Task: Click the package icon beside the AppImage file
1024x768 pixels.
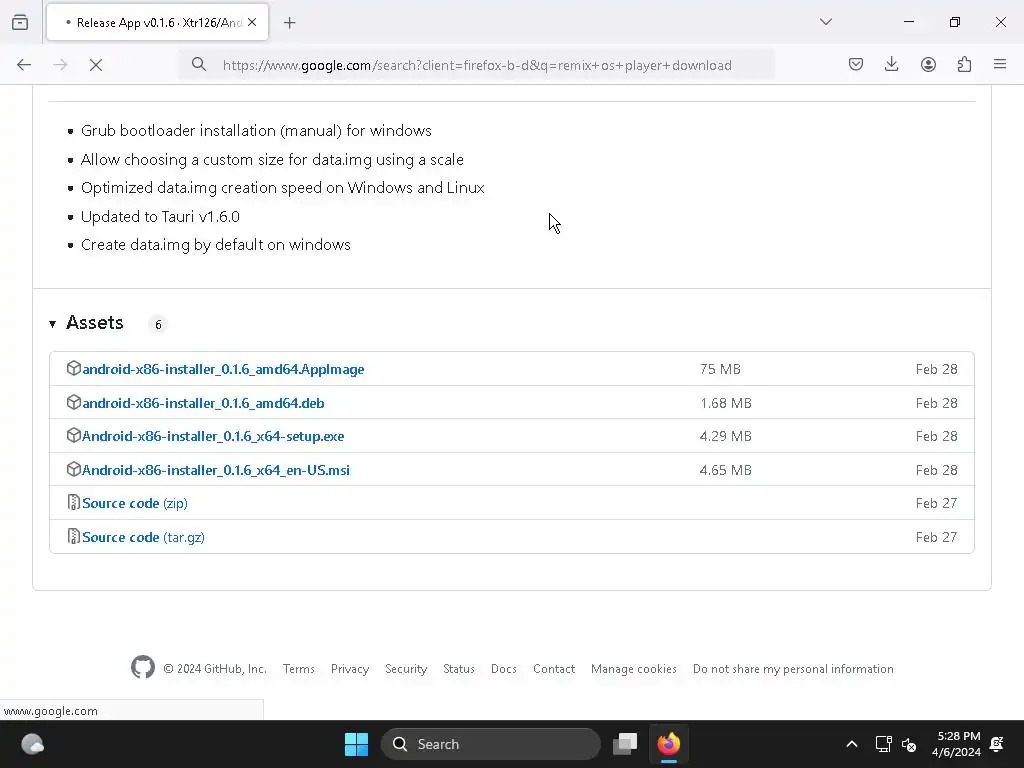Action: click(x=74, y=368)
